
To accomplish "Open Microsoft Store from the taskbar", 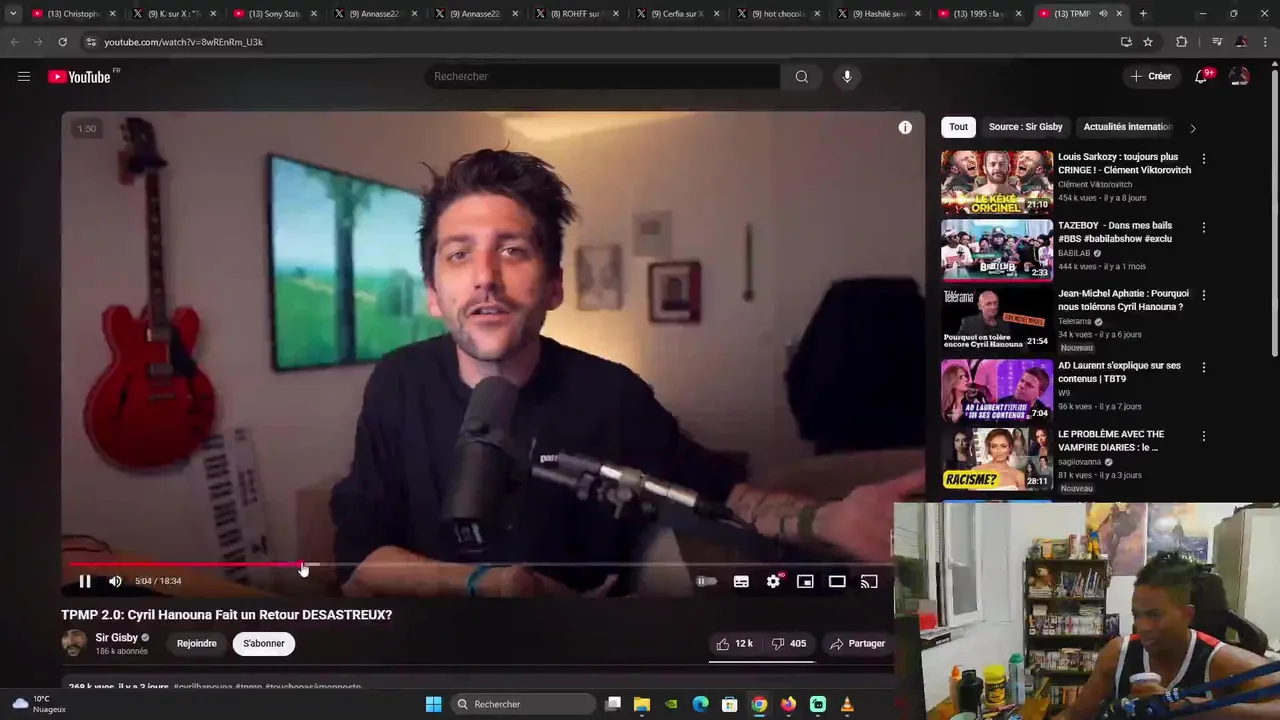I will [x=730, y=704].
